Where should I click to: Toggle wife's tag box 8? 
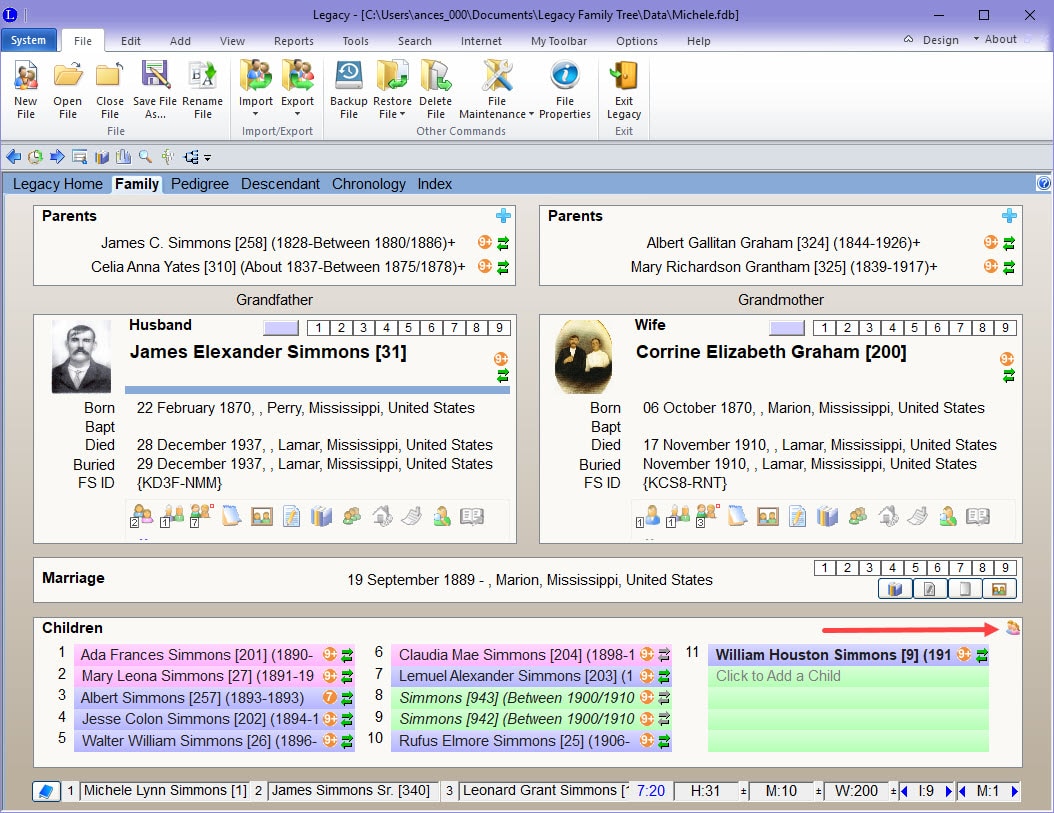point(982,327)
